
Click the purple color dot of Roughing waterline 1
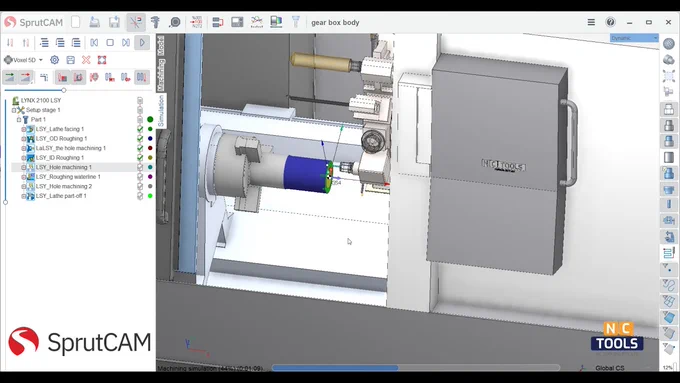pyautogui.click(x=150, y=177)
